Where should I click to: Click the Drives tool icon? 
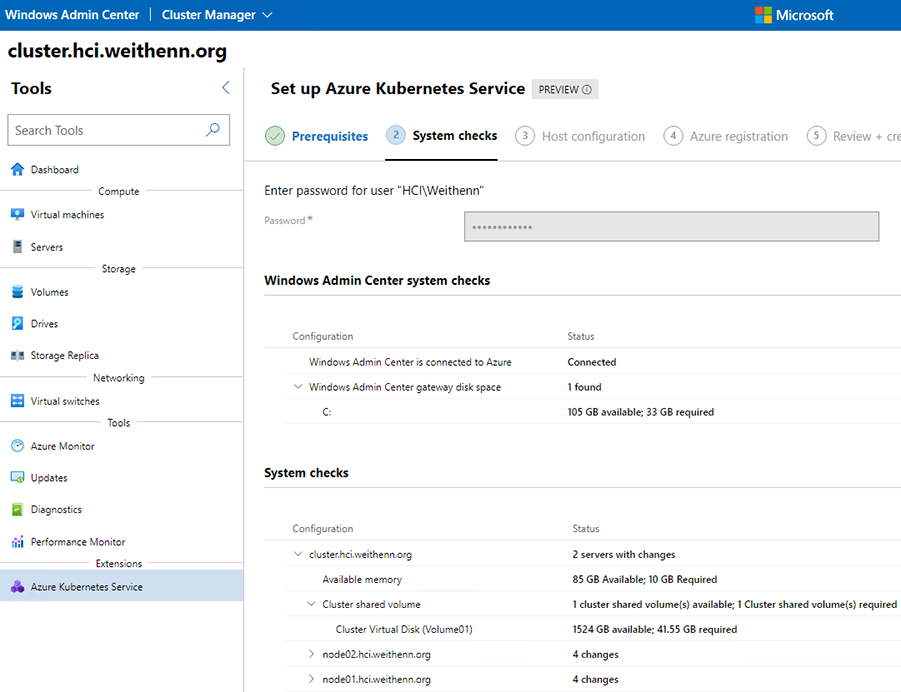17,323
